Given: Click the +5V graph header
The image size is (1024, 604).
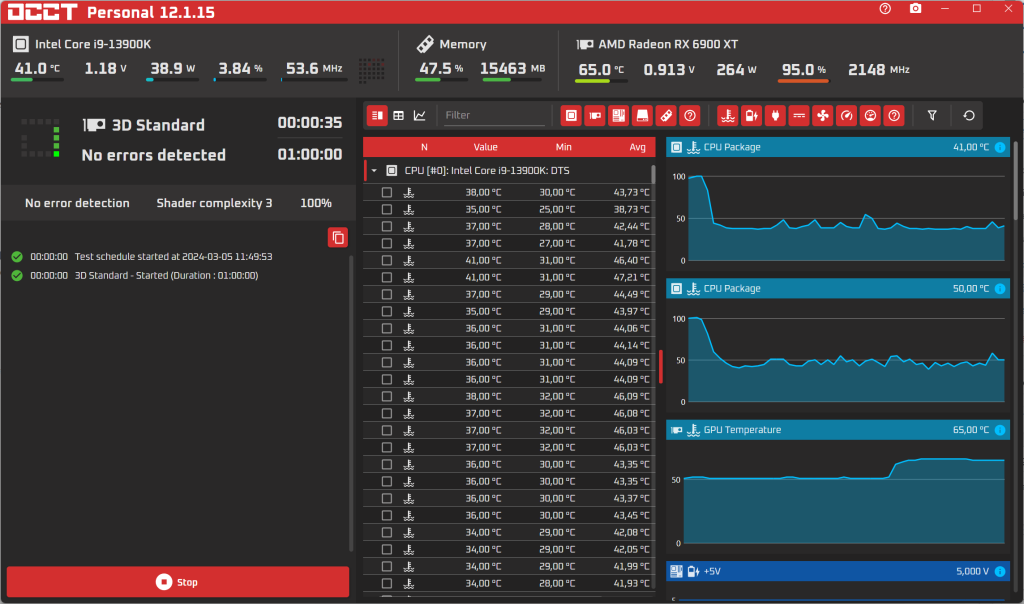Looking at the screenshot, I should click(x=838, y=571).
